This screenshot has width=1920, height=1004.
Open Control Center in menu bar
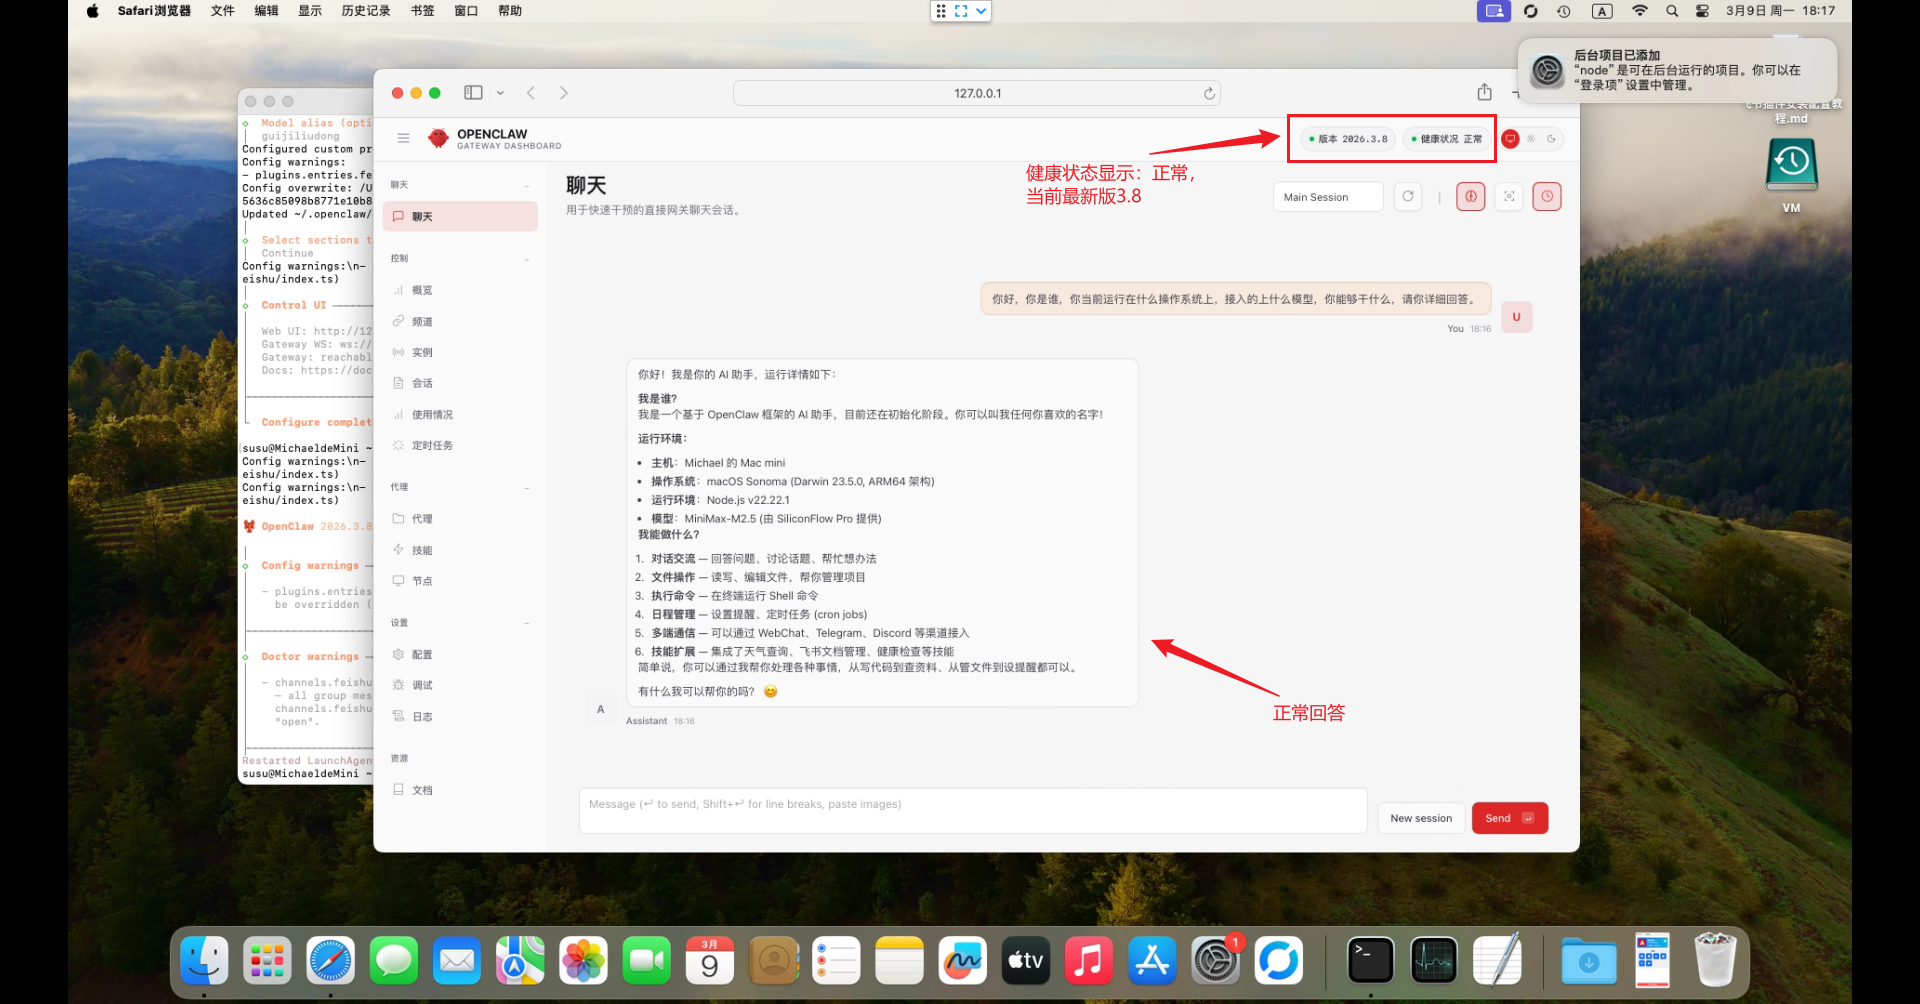pos(1702,11)
